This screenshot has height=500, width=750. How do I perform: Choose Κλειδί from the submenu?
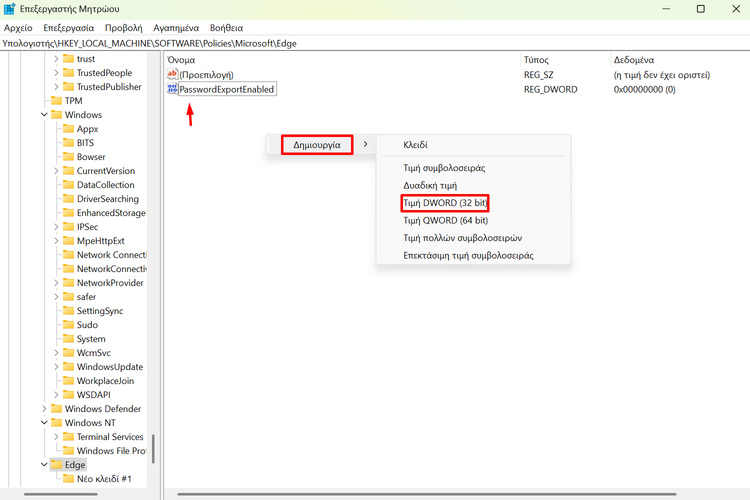pyautogui.click(x=415, y=144)
